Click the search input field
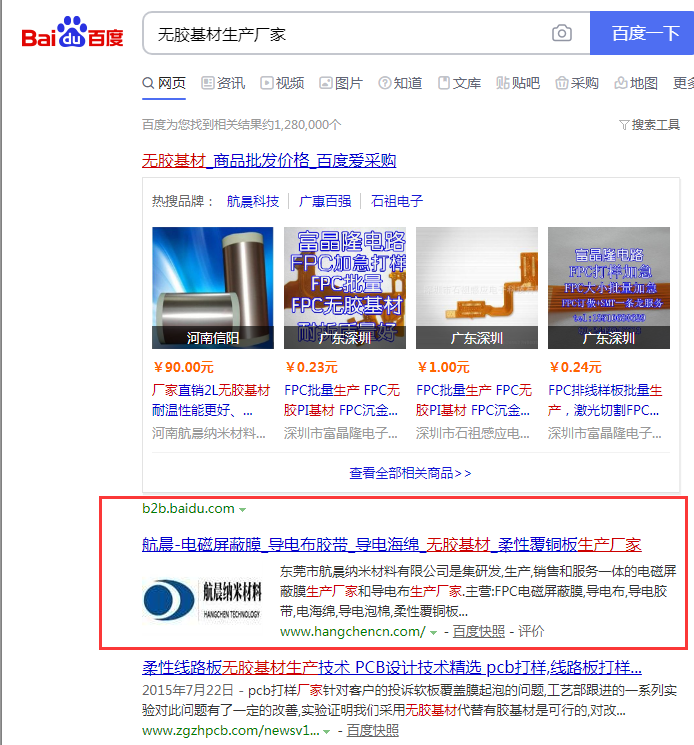694x745 pixels. (345, 34)
